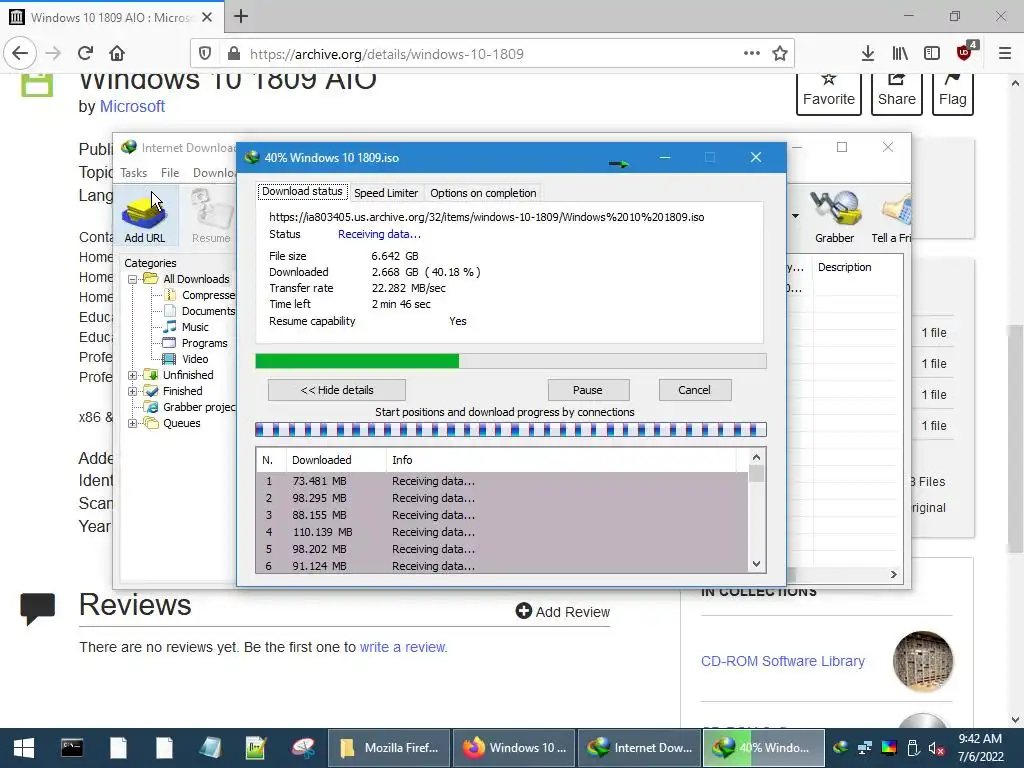Click the Add Review plus icon

pyautogui.click(x=523, y=611)
